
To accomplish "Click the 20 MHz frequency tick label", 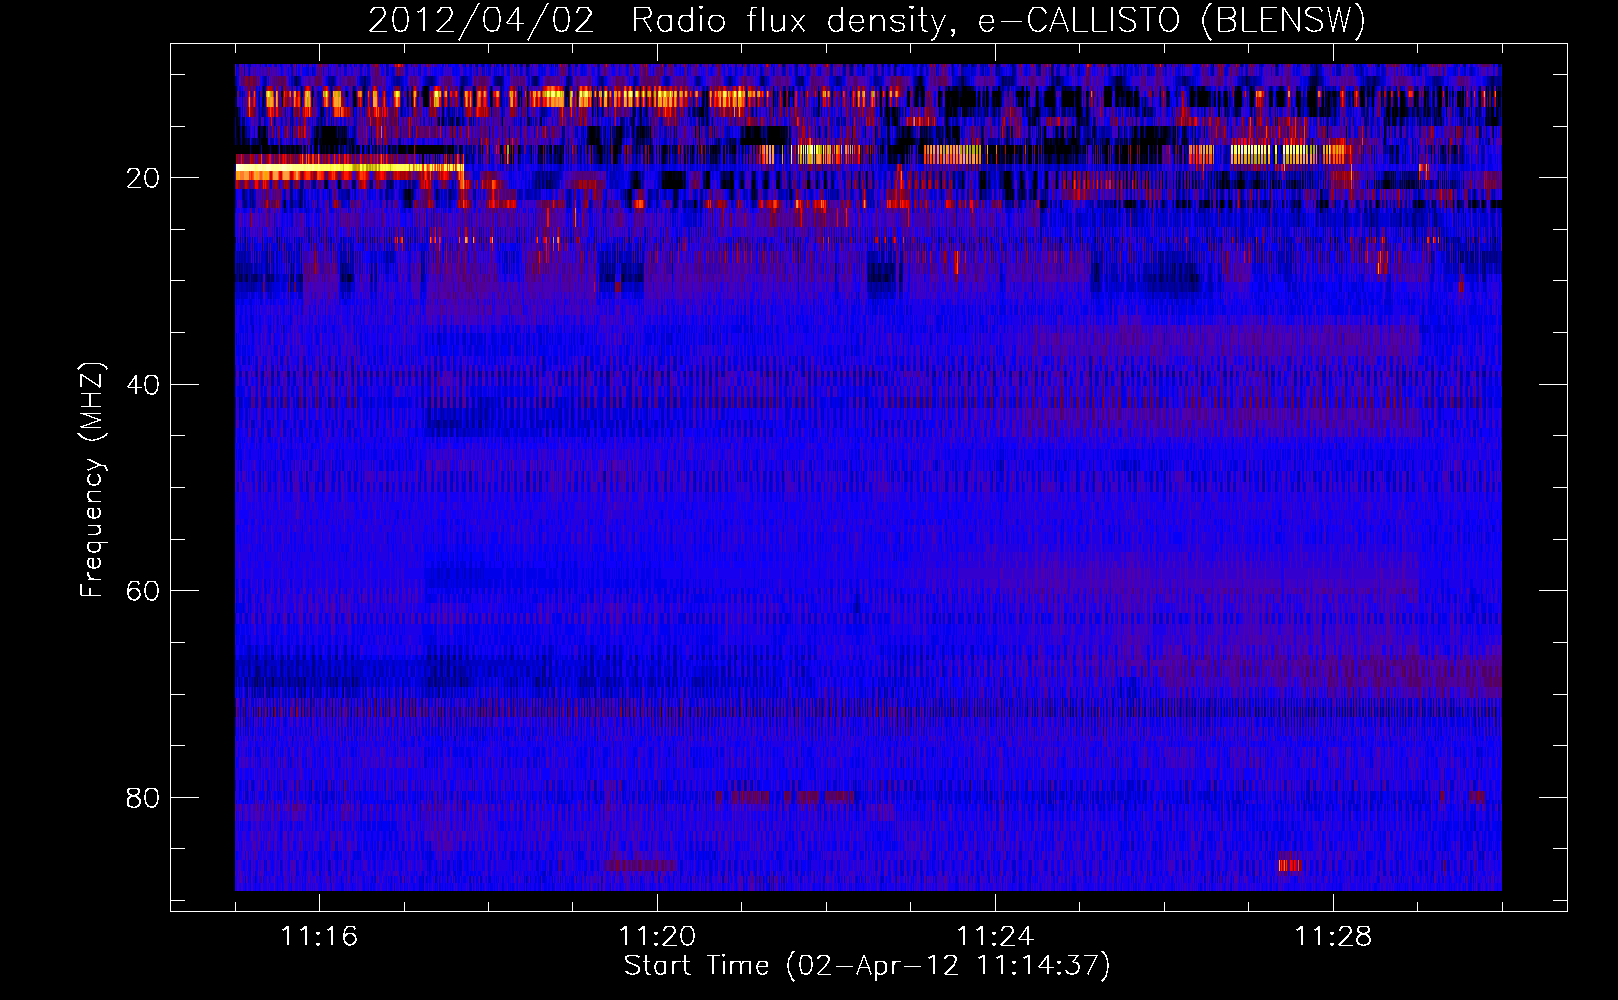I will tap(144, 178).
